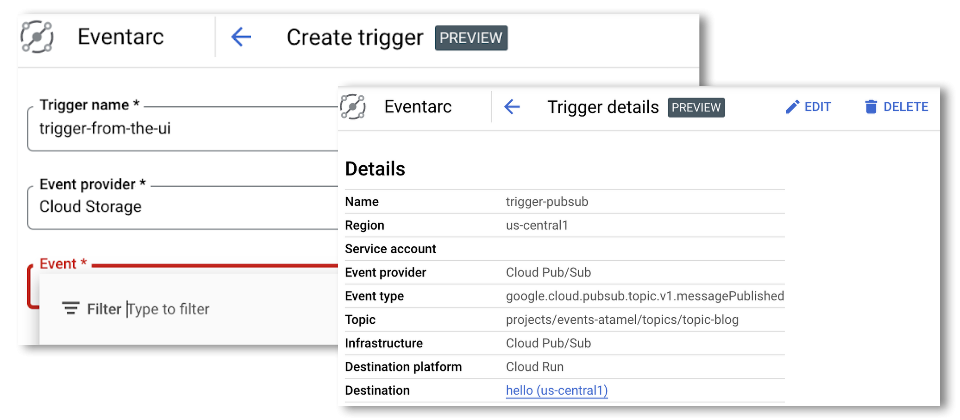
Task: Click the Details section heading
Action: click(x=375, y=169)
